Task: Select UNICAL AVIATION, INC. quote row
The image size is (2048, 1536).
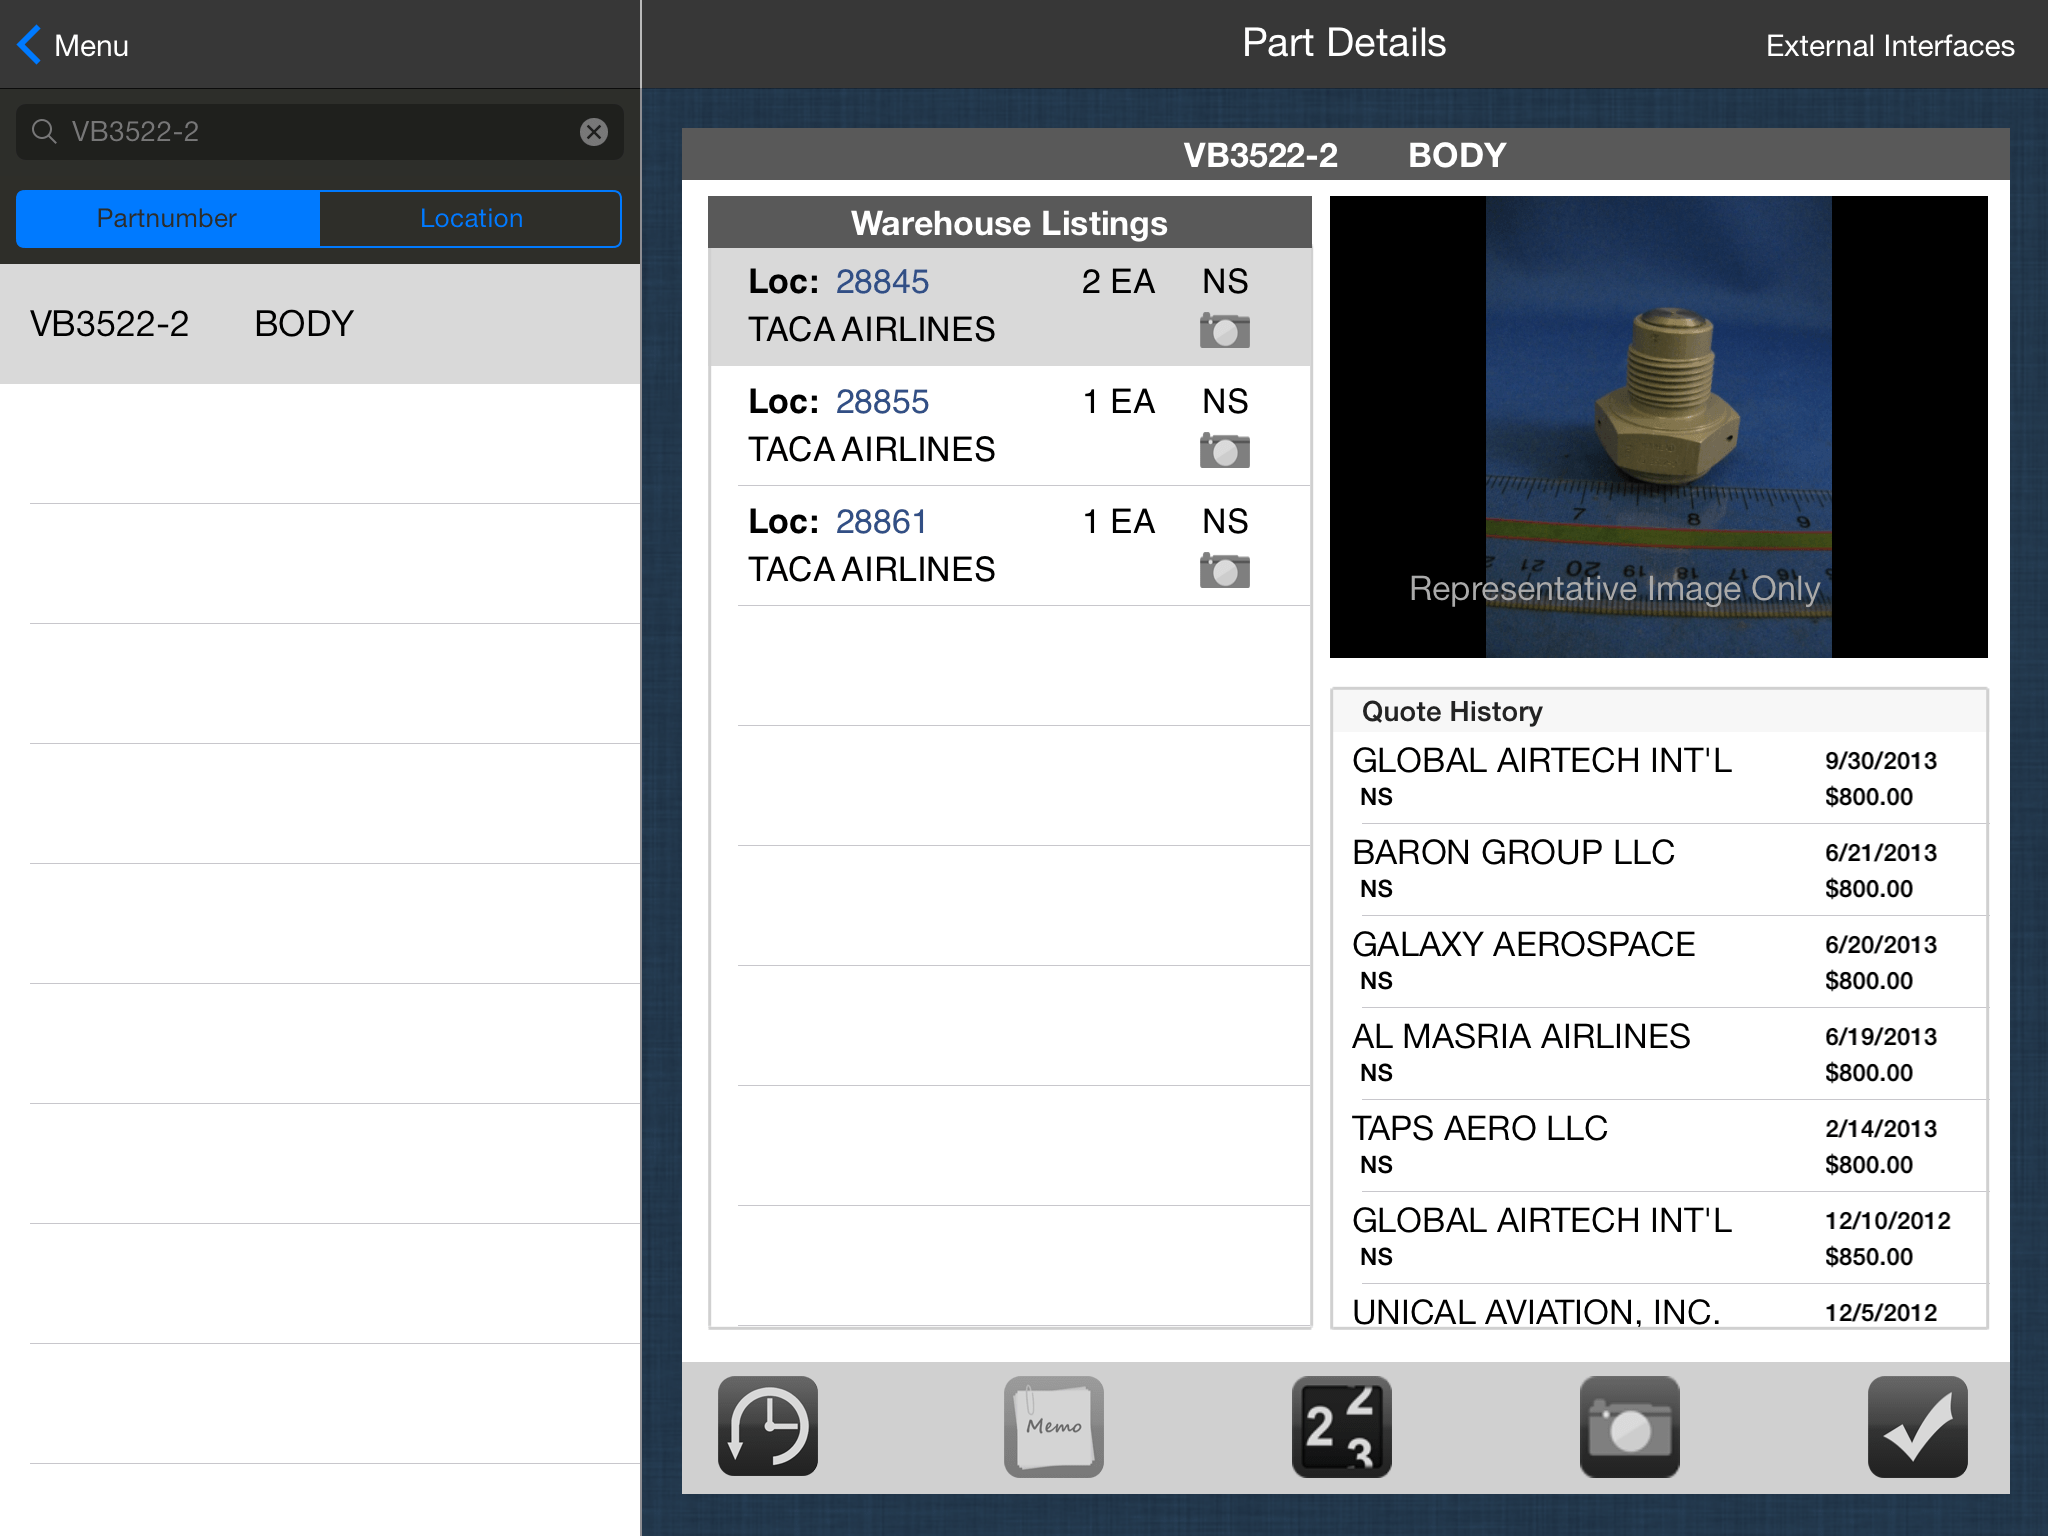Action: [x=1659, y=1307]
